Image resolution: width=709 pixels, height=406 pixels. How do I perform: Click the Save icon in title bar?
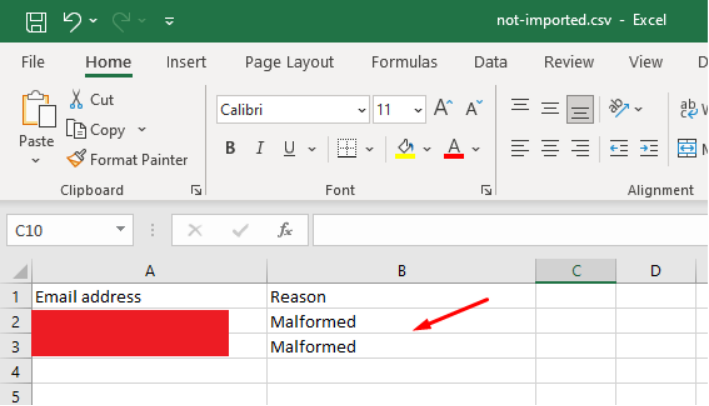(x=36, y=20)
